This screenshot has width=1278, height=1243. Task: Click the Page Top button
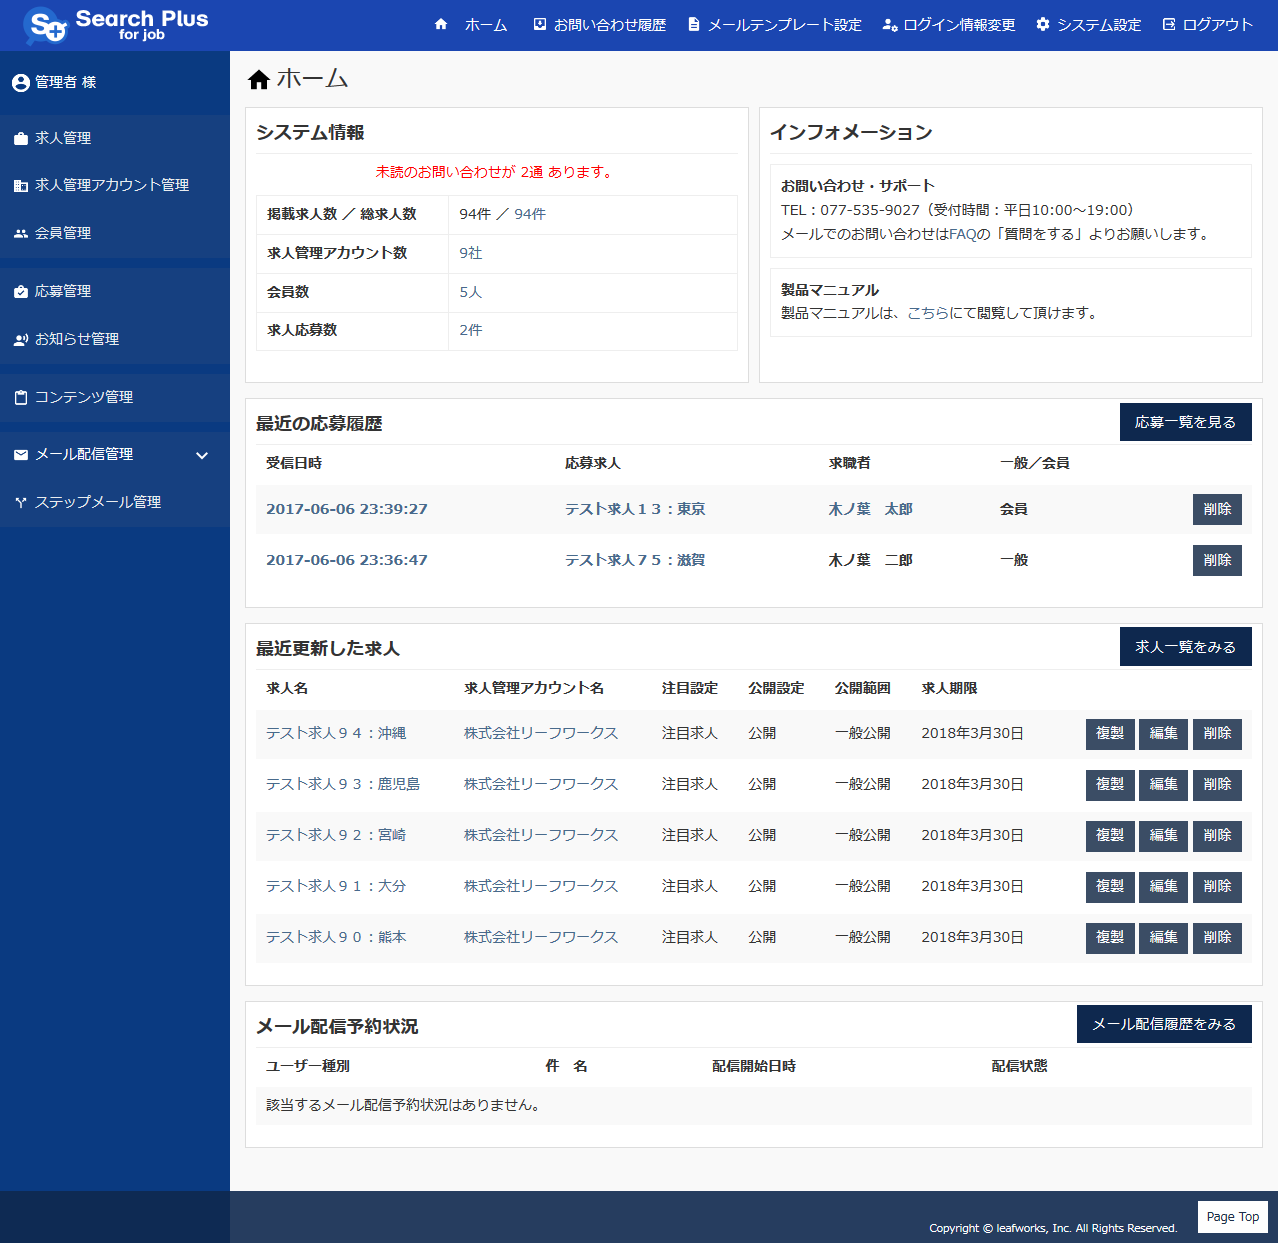[1232, 1216]
